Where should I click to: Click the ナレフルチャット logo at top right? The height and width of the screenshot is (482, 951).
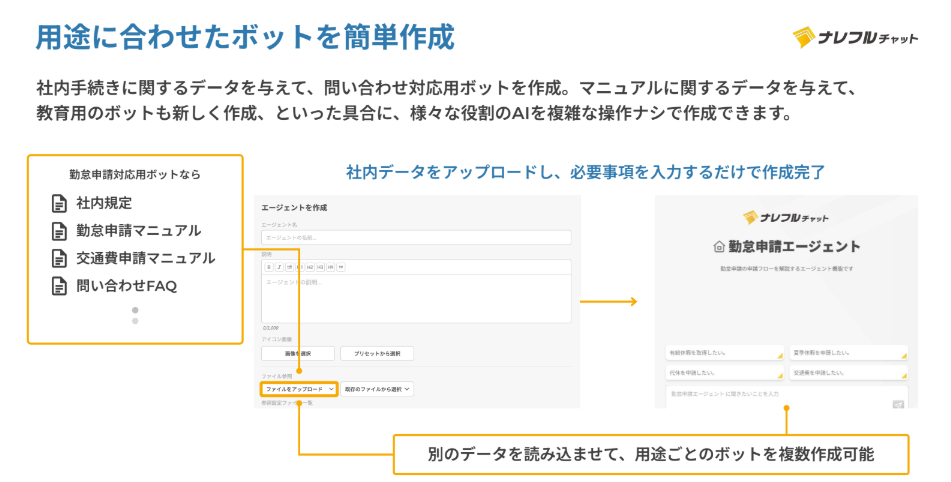coord(855,38)
